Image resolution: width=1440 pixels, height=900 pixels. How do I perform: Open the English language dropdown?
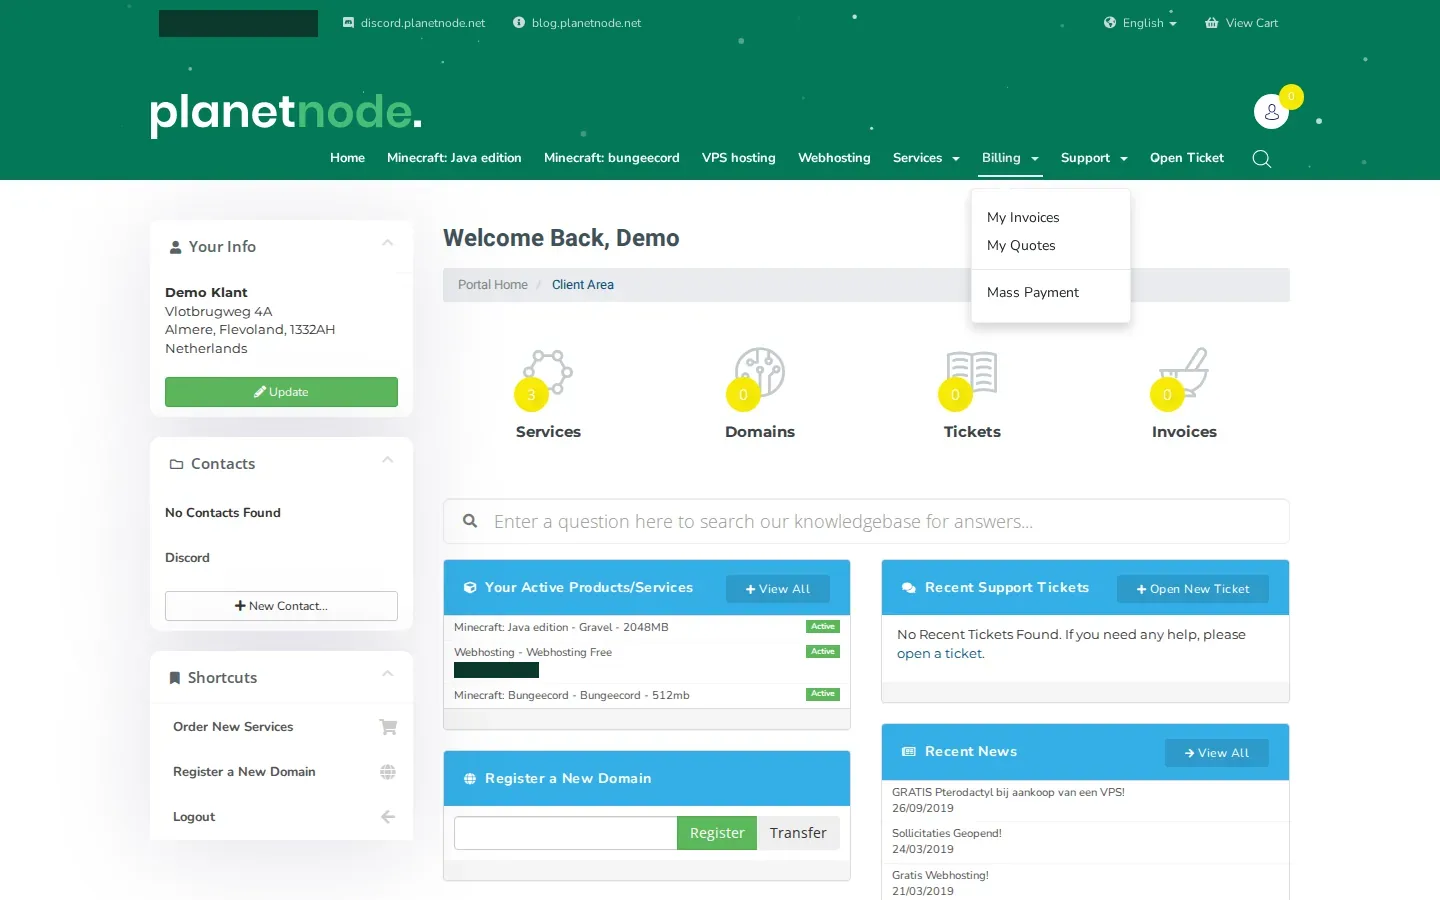tap(1140, 23)
